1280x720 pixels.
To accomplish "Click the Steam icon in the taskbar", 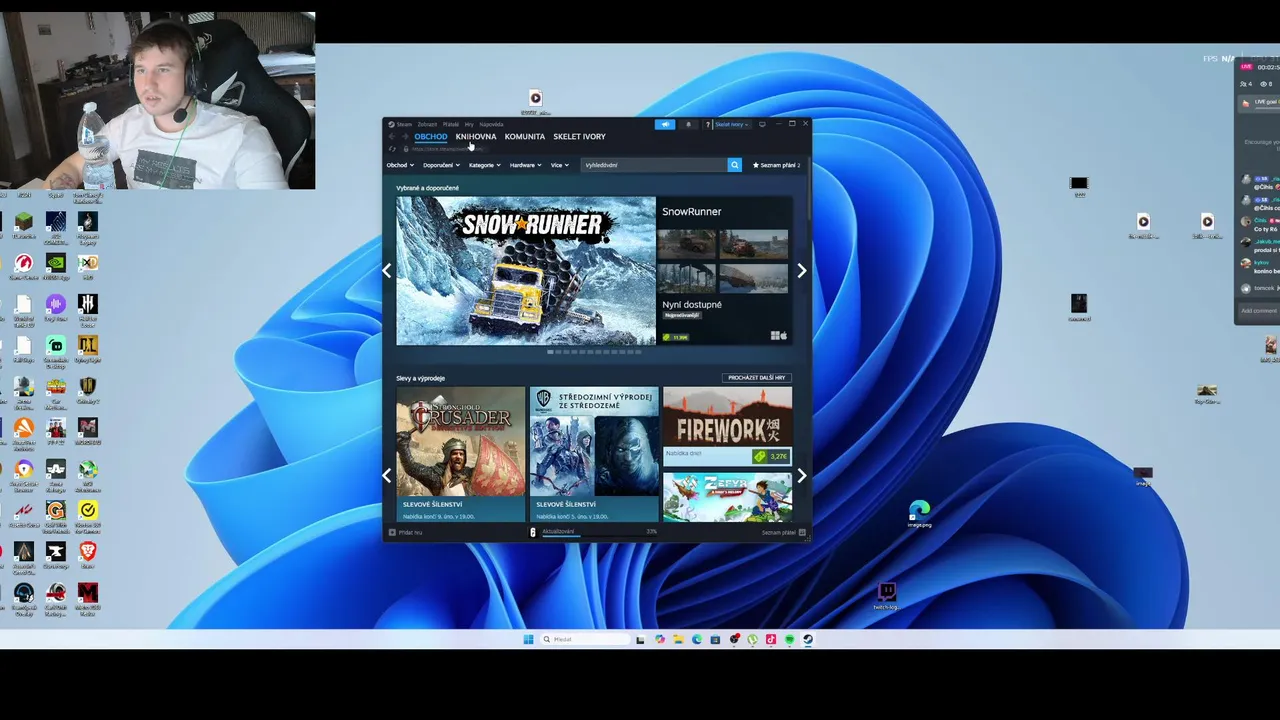I will [808, 639].
